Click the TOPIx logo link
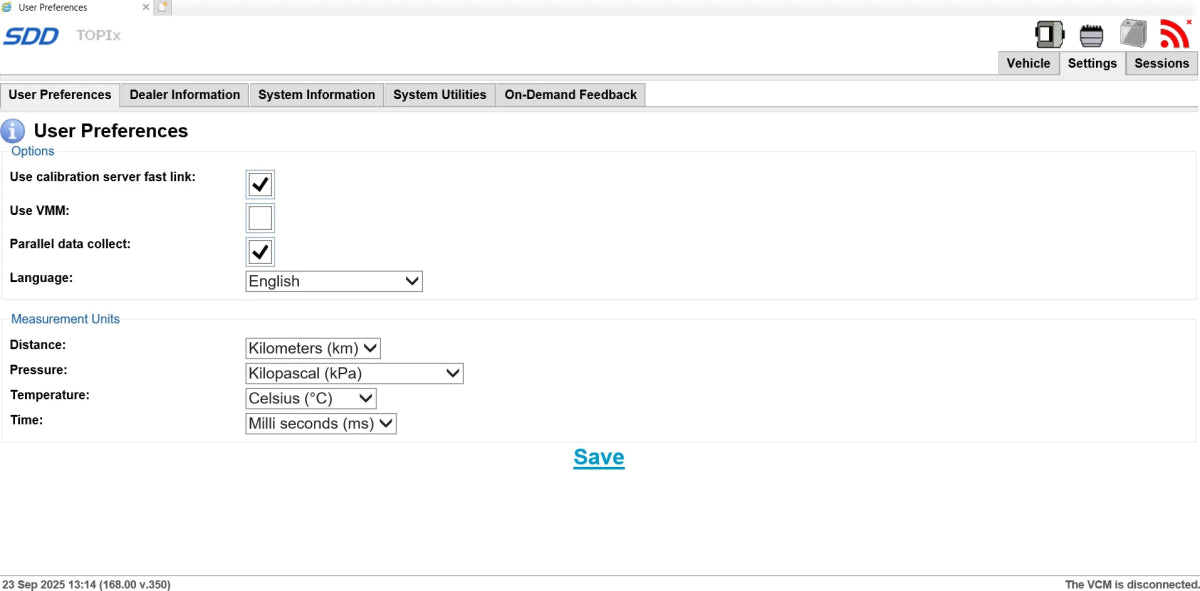 pyautogui.click(x=98, y=36)
